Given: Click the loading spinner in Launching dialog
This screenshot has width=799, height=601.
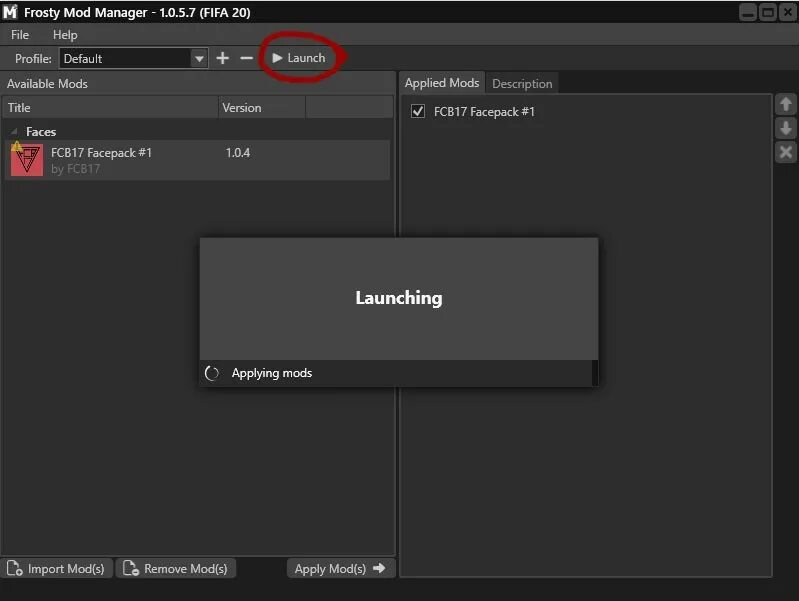Looking at the screenshot, I should pyautogui.click(x=211, y=373).
